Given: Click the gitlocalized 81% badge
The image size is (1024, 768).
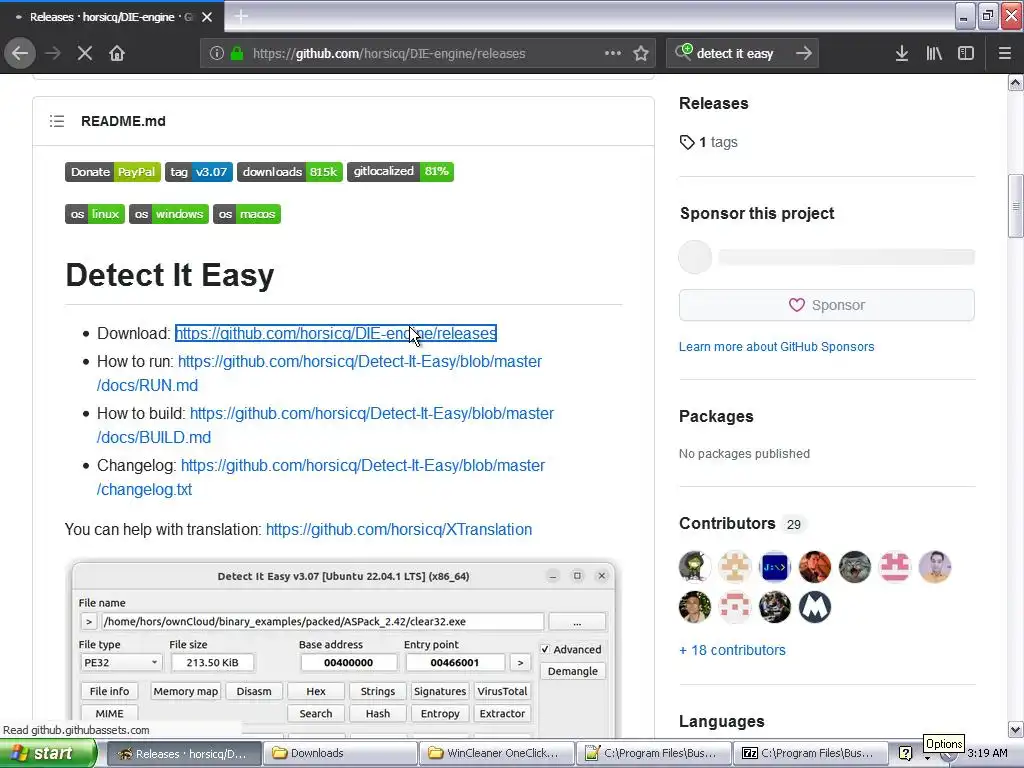Looking at the screenshot, I should 400,172.
